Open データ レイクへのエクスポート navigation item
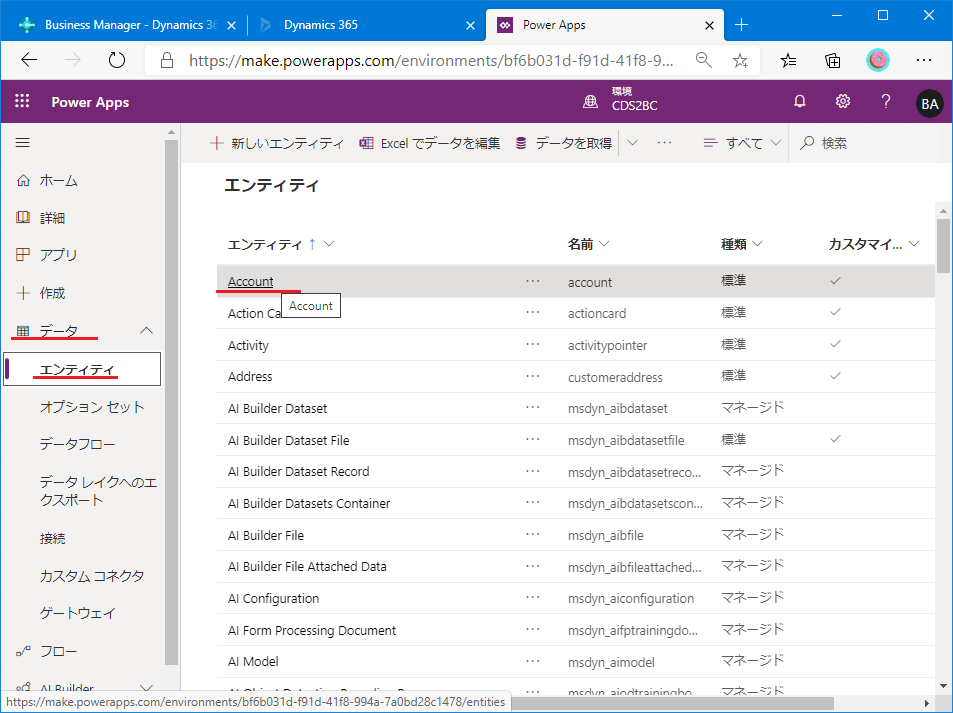The image size is (953, 713). pyautogui.click(x=98, y=491)
